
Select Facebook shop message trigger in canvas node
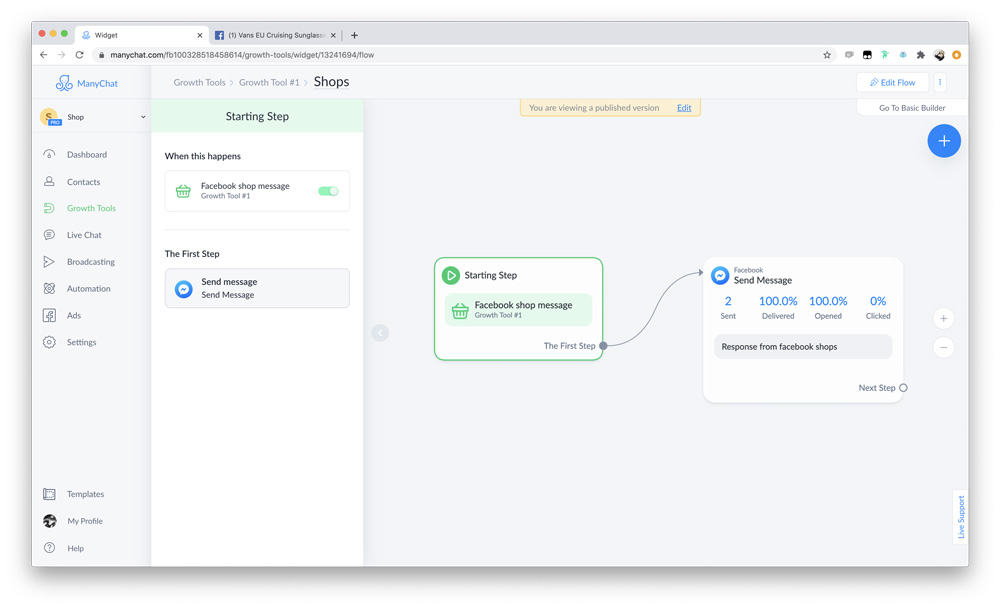click(518, 309)
